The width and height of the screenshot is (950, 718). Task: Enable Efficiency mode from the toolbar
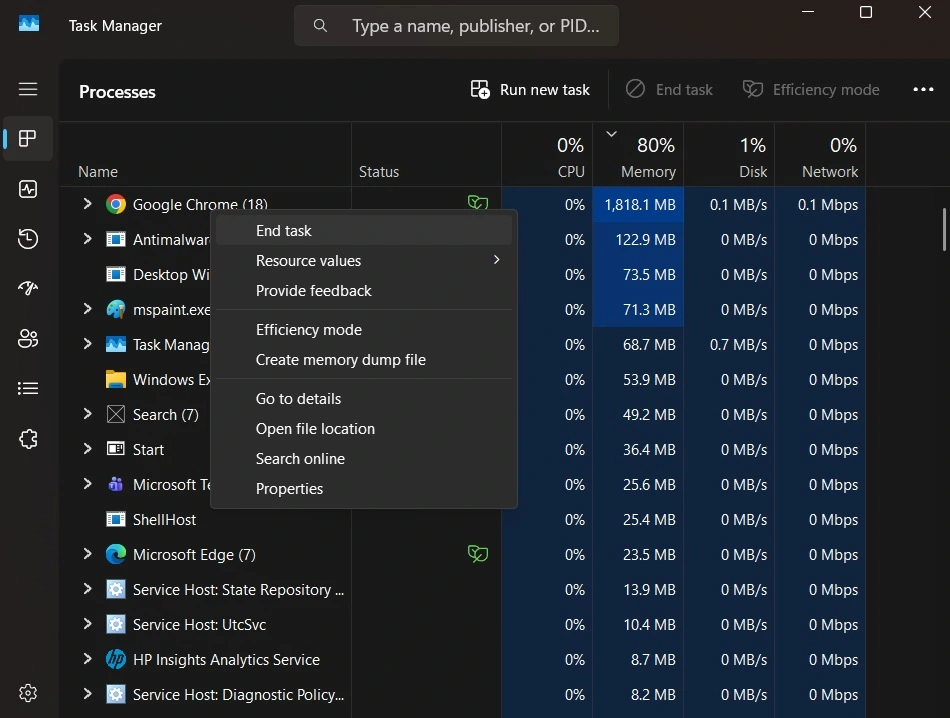[811, 89]
